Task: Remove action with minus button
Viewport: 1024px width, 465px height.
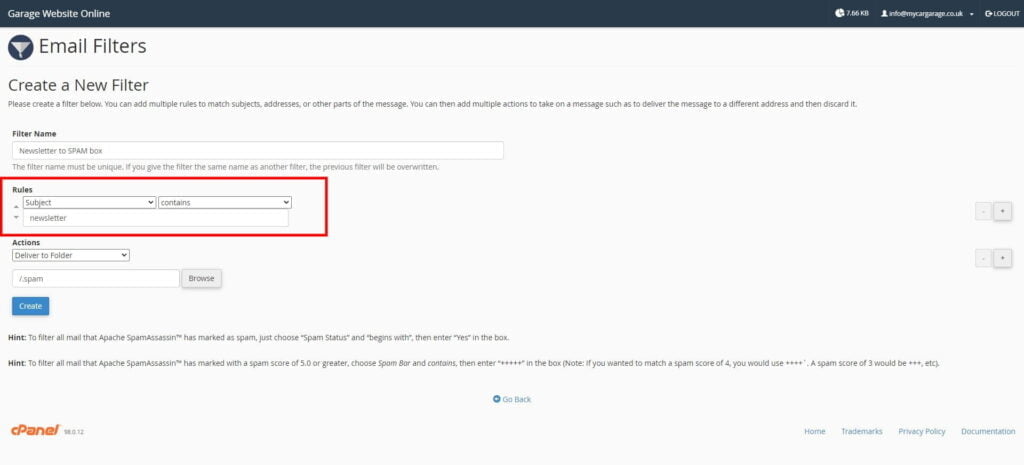Action: coord(983,258)
